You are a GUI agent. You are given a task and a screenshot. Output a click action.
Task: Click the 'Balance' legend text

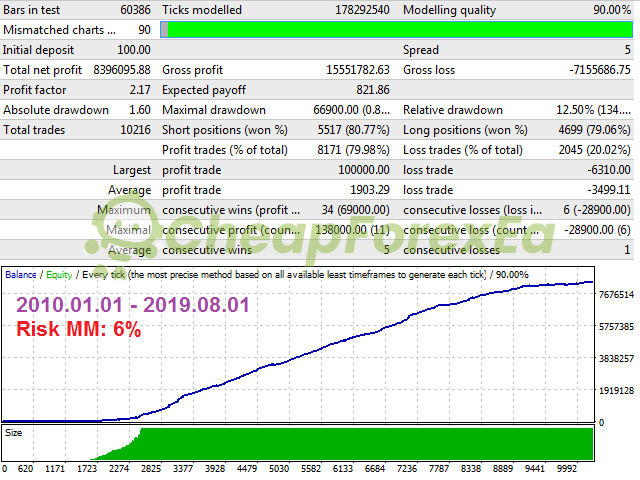[21, 275]
